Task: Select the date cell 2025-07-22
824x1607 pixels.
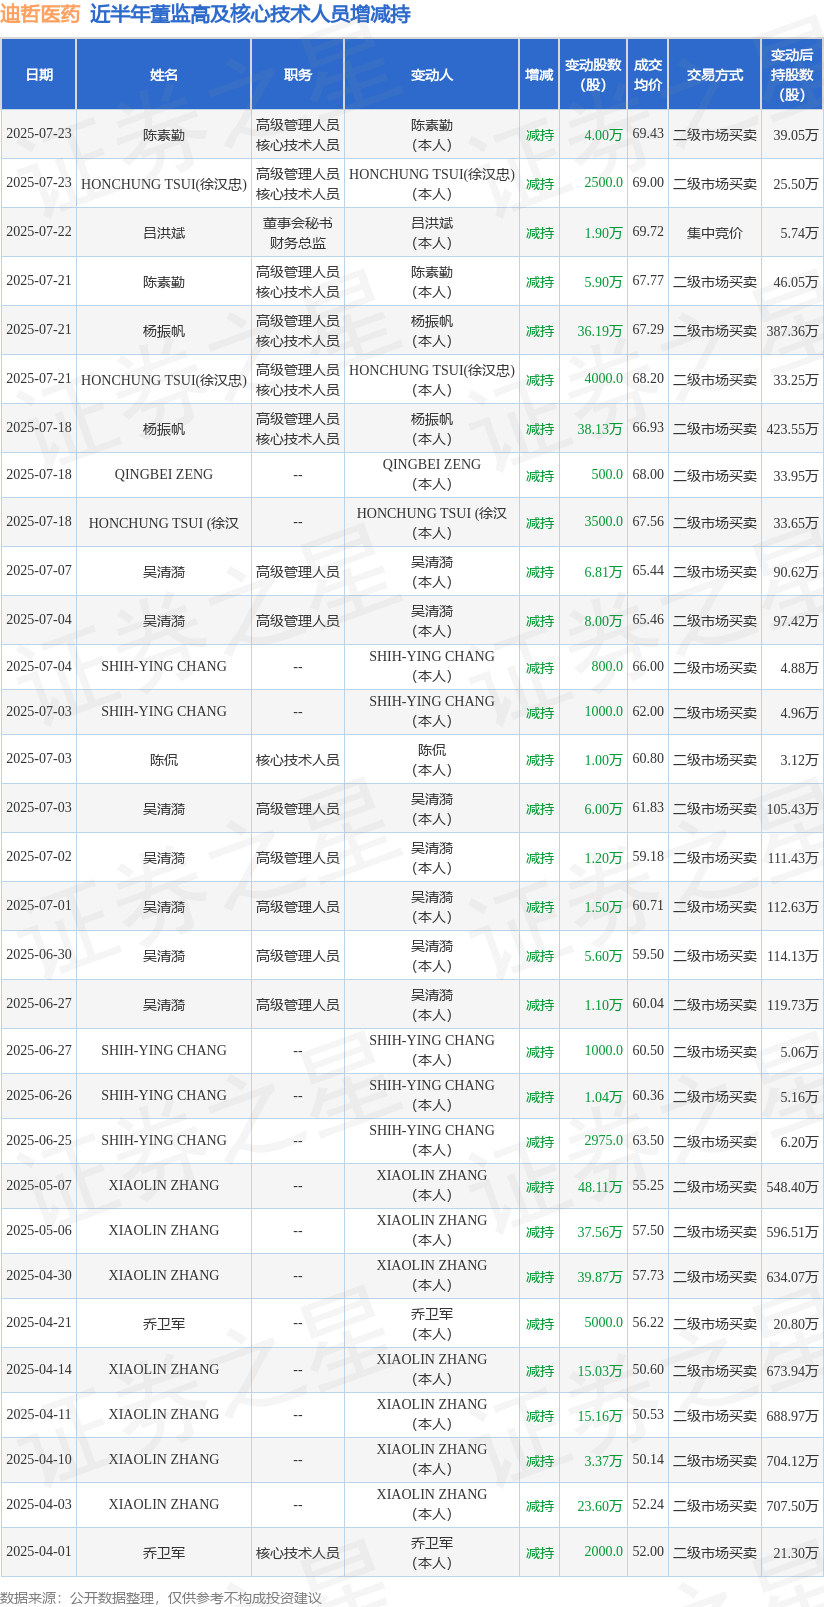Action: [39, 232]
